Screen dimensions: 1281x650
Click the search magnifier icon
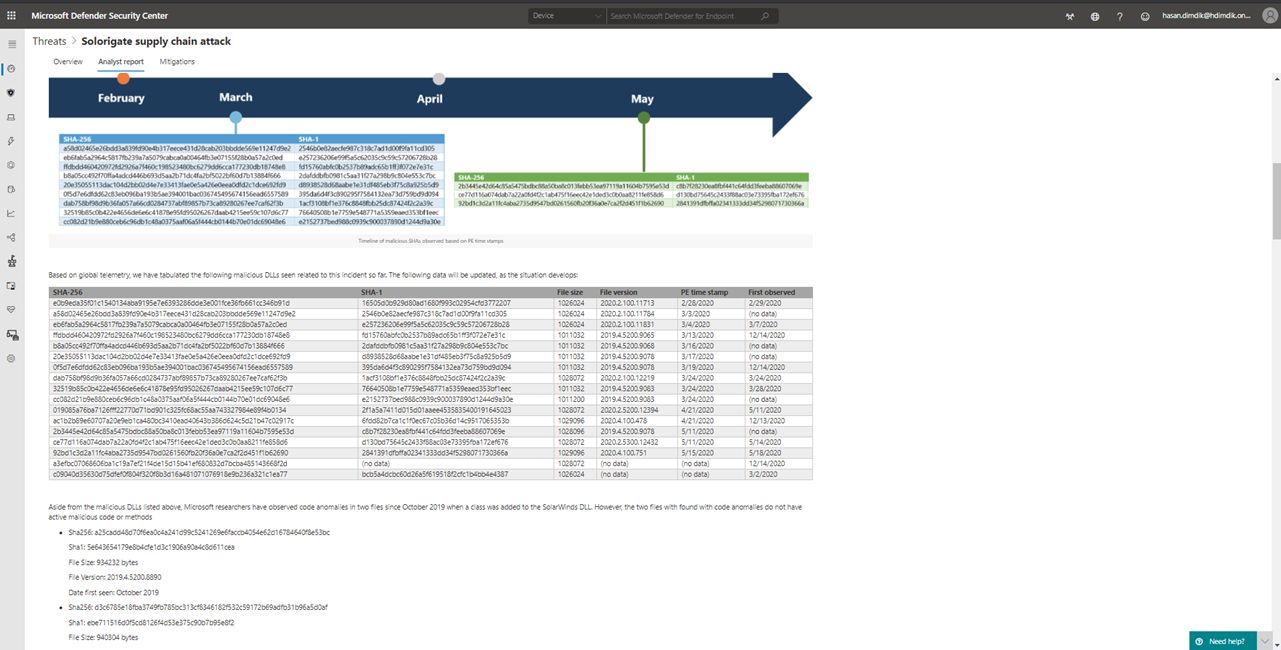coord(765,16)
